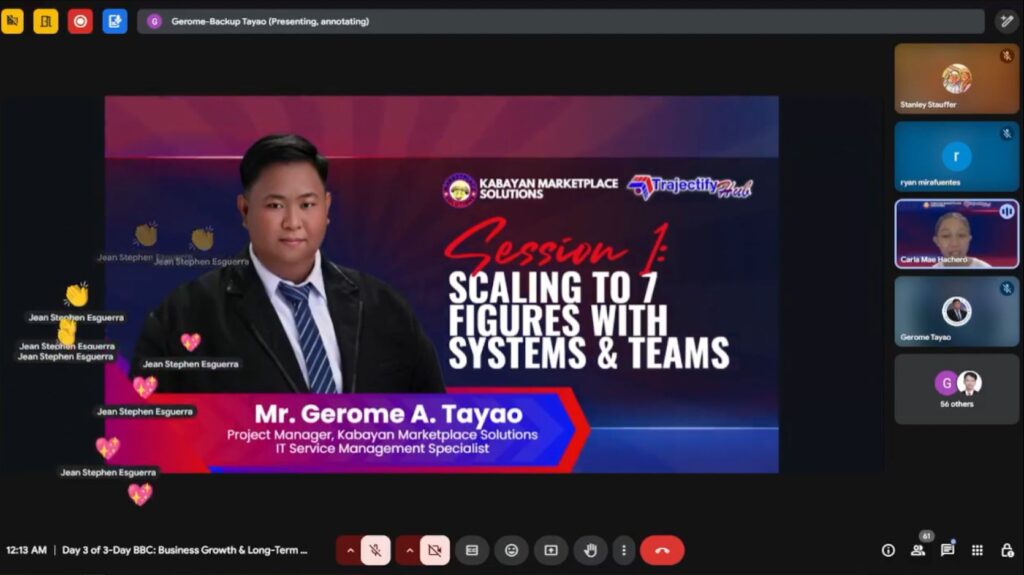Viewport: 1024px width, 575px height.
Task: Leave call with red hang-up button
Action: tap(662, 550)
